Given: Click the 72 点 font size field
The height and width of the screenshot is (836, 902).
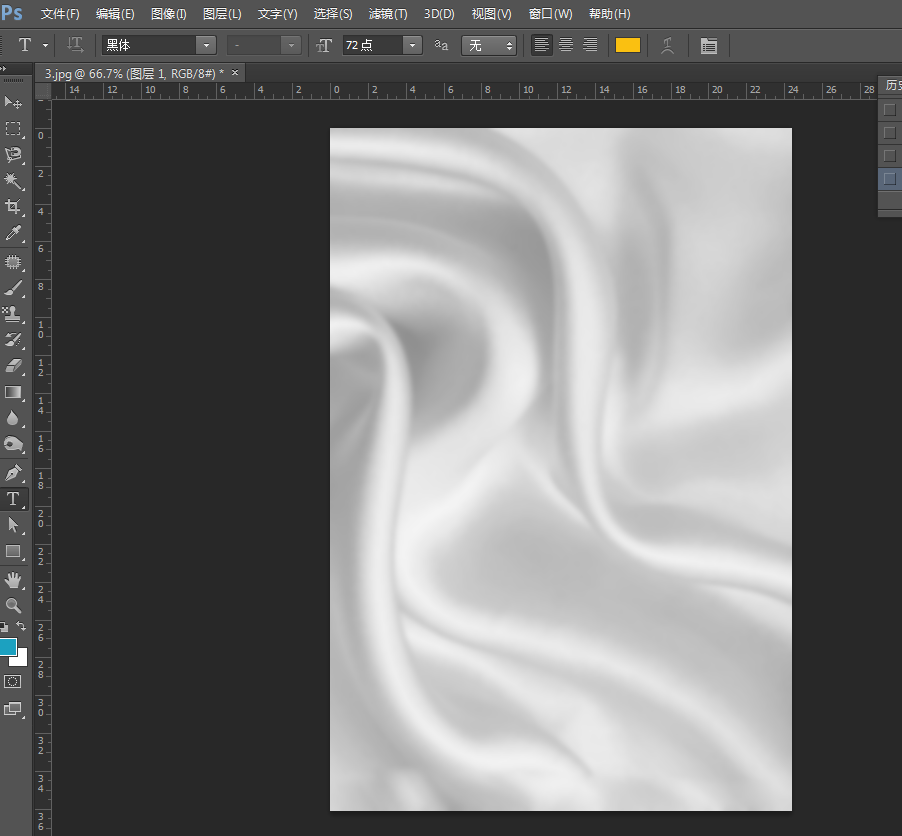Looking at the screenshot, I should pyautogui.click(x=373, y=45).
